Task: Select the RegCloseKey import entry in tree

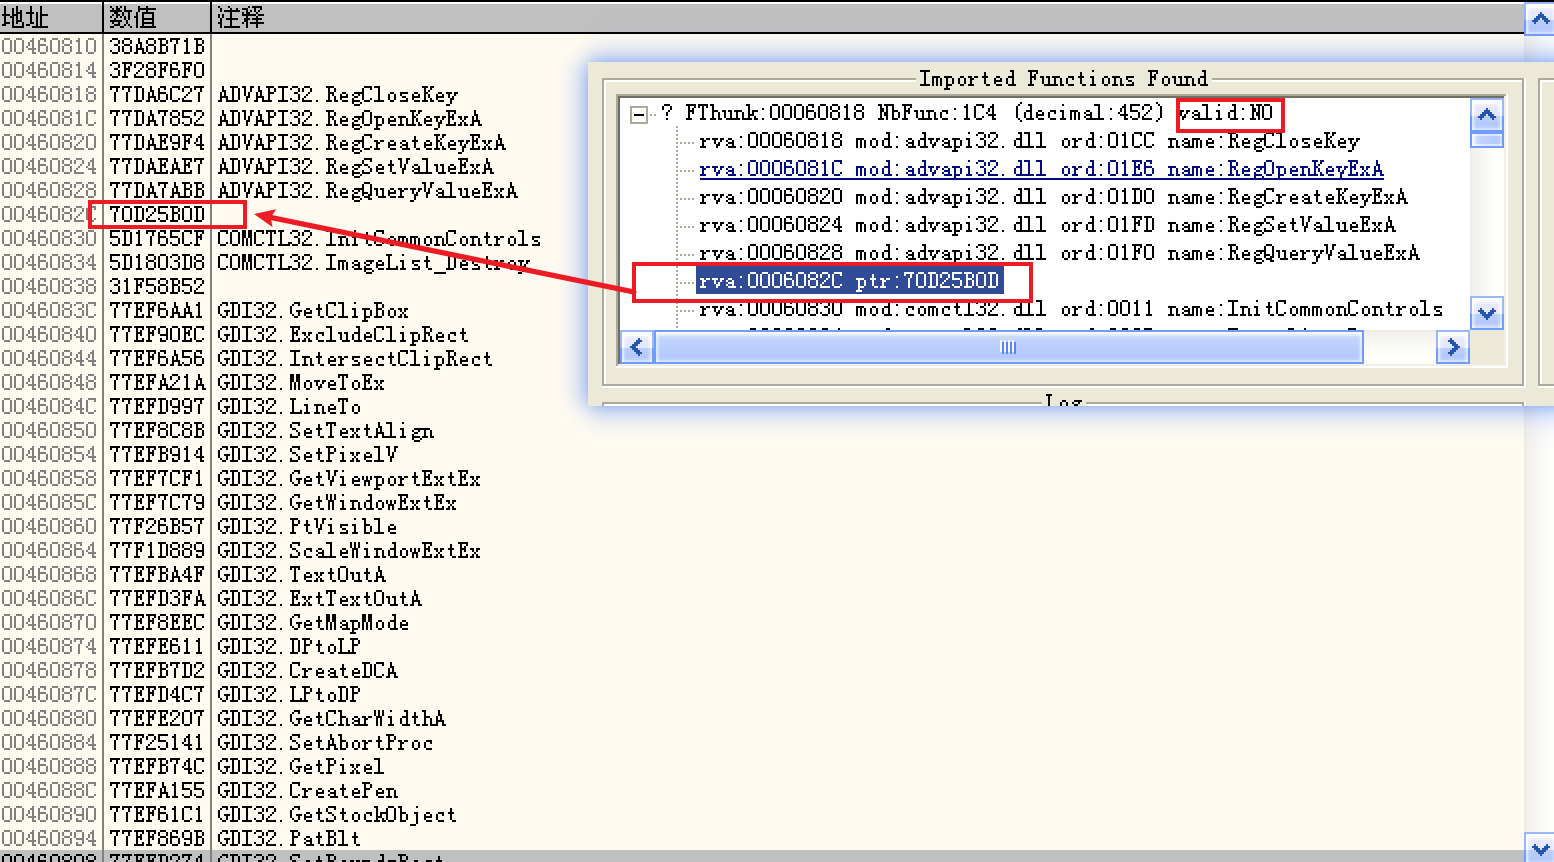Action: (x=1028, y=141)
